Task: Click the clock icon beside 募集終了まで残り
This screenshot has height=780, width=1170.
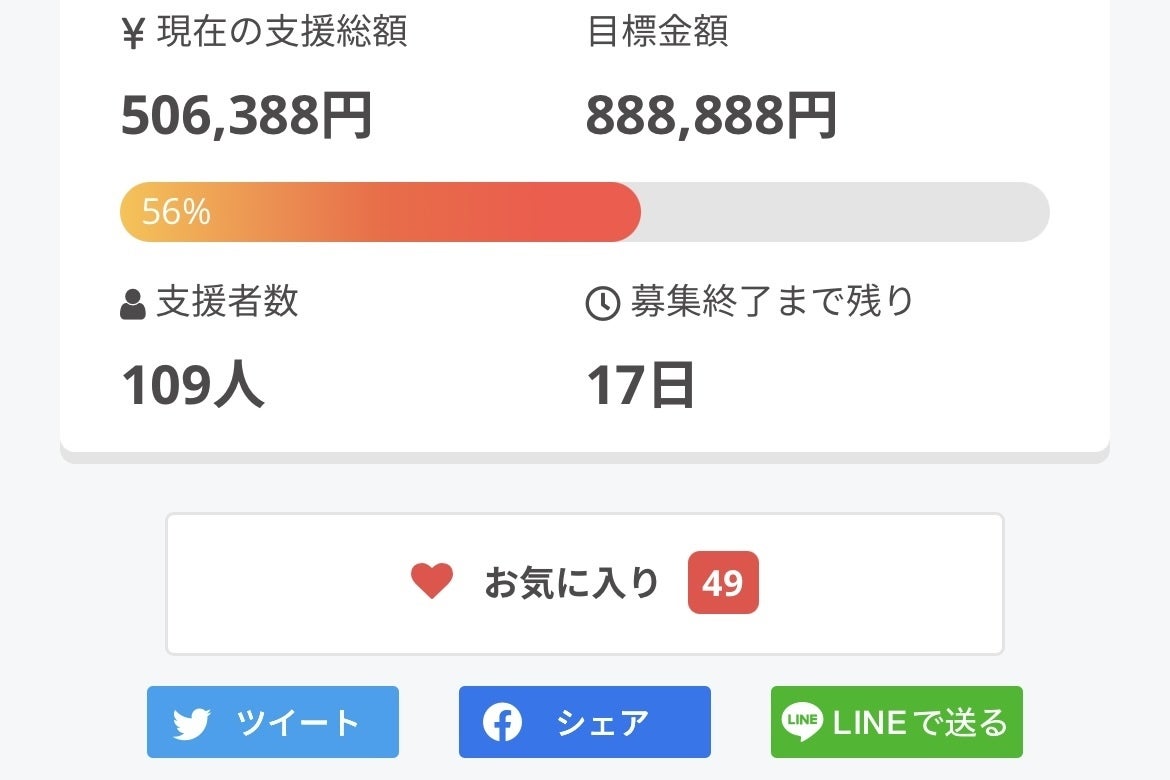Action: 602,304
